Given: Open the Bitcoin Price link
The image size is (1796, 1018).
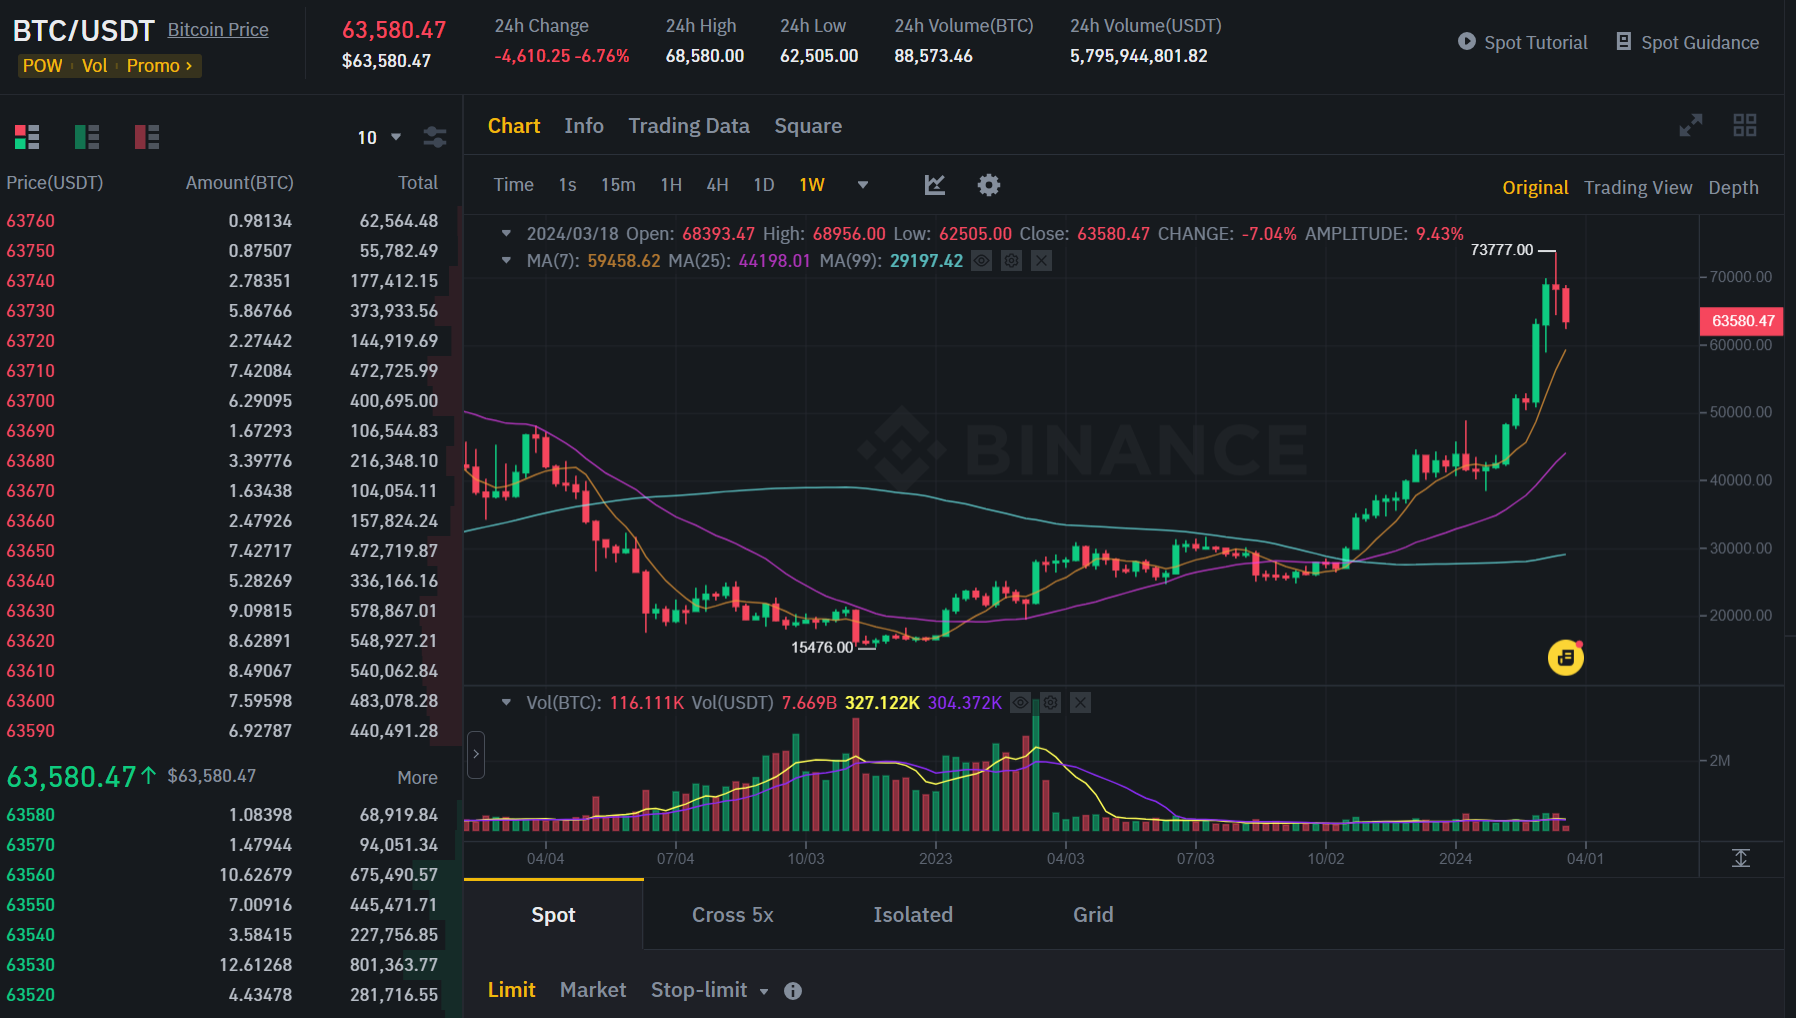Looking at the screenshot, I should coord(218,30).
